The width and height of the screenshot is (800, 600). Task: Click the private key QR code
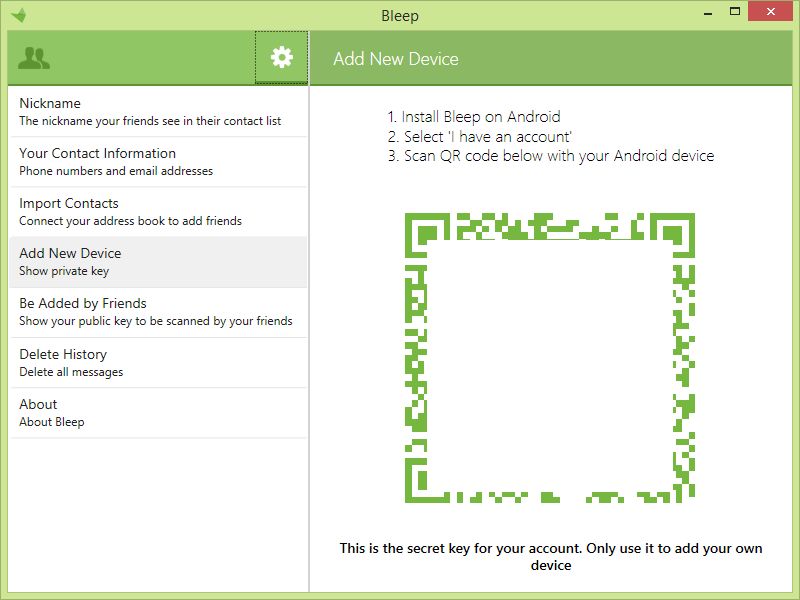point(550,358)
